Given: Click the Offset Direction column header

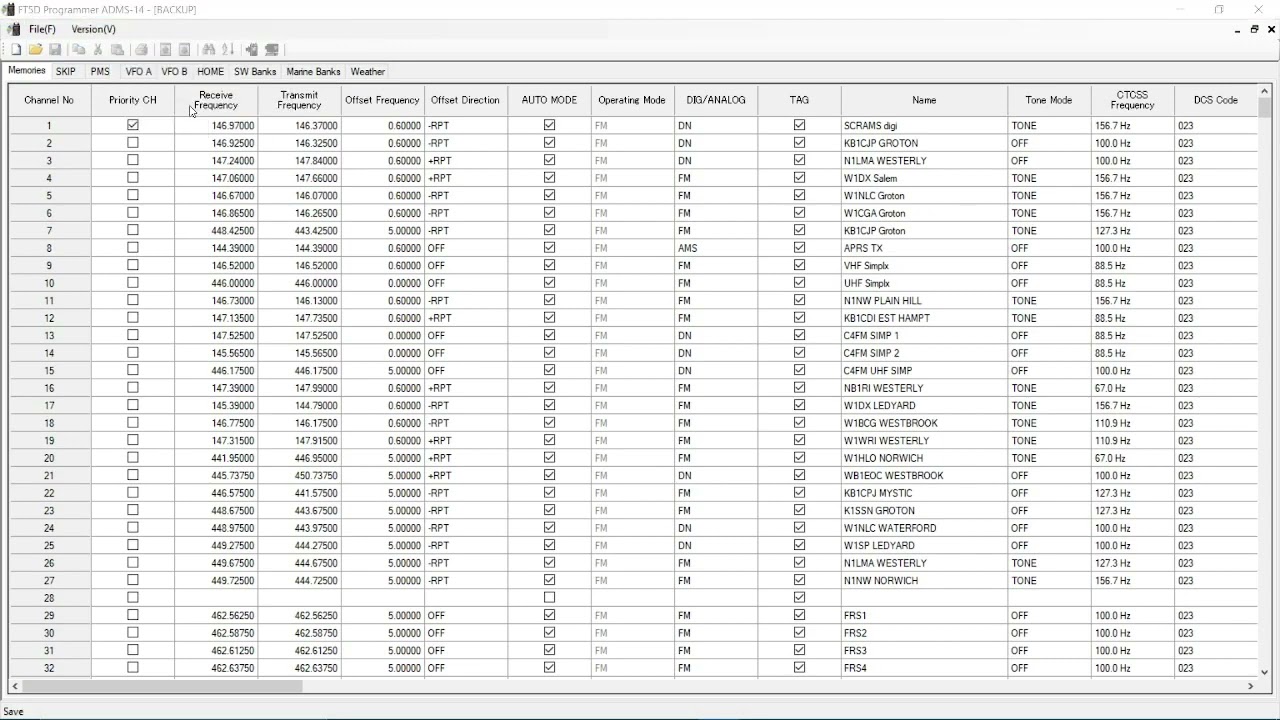Looking at the screenshot, I should (465, 100).
